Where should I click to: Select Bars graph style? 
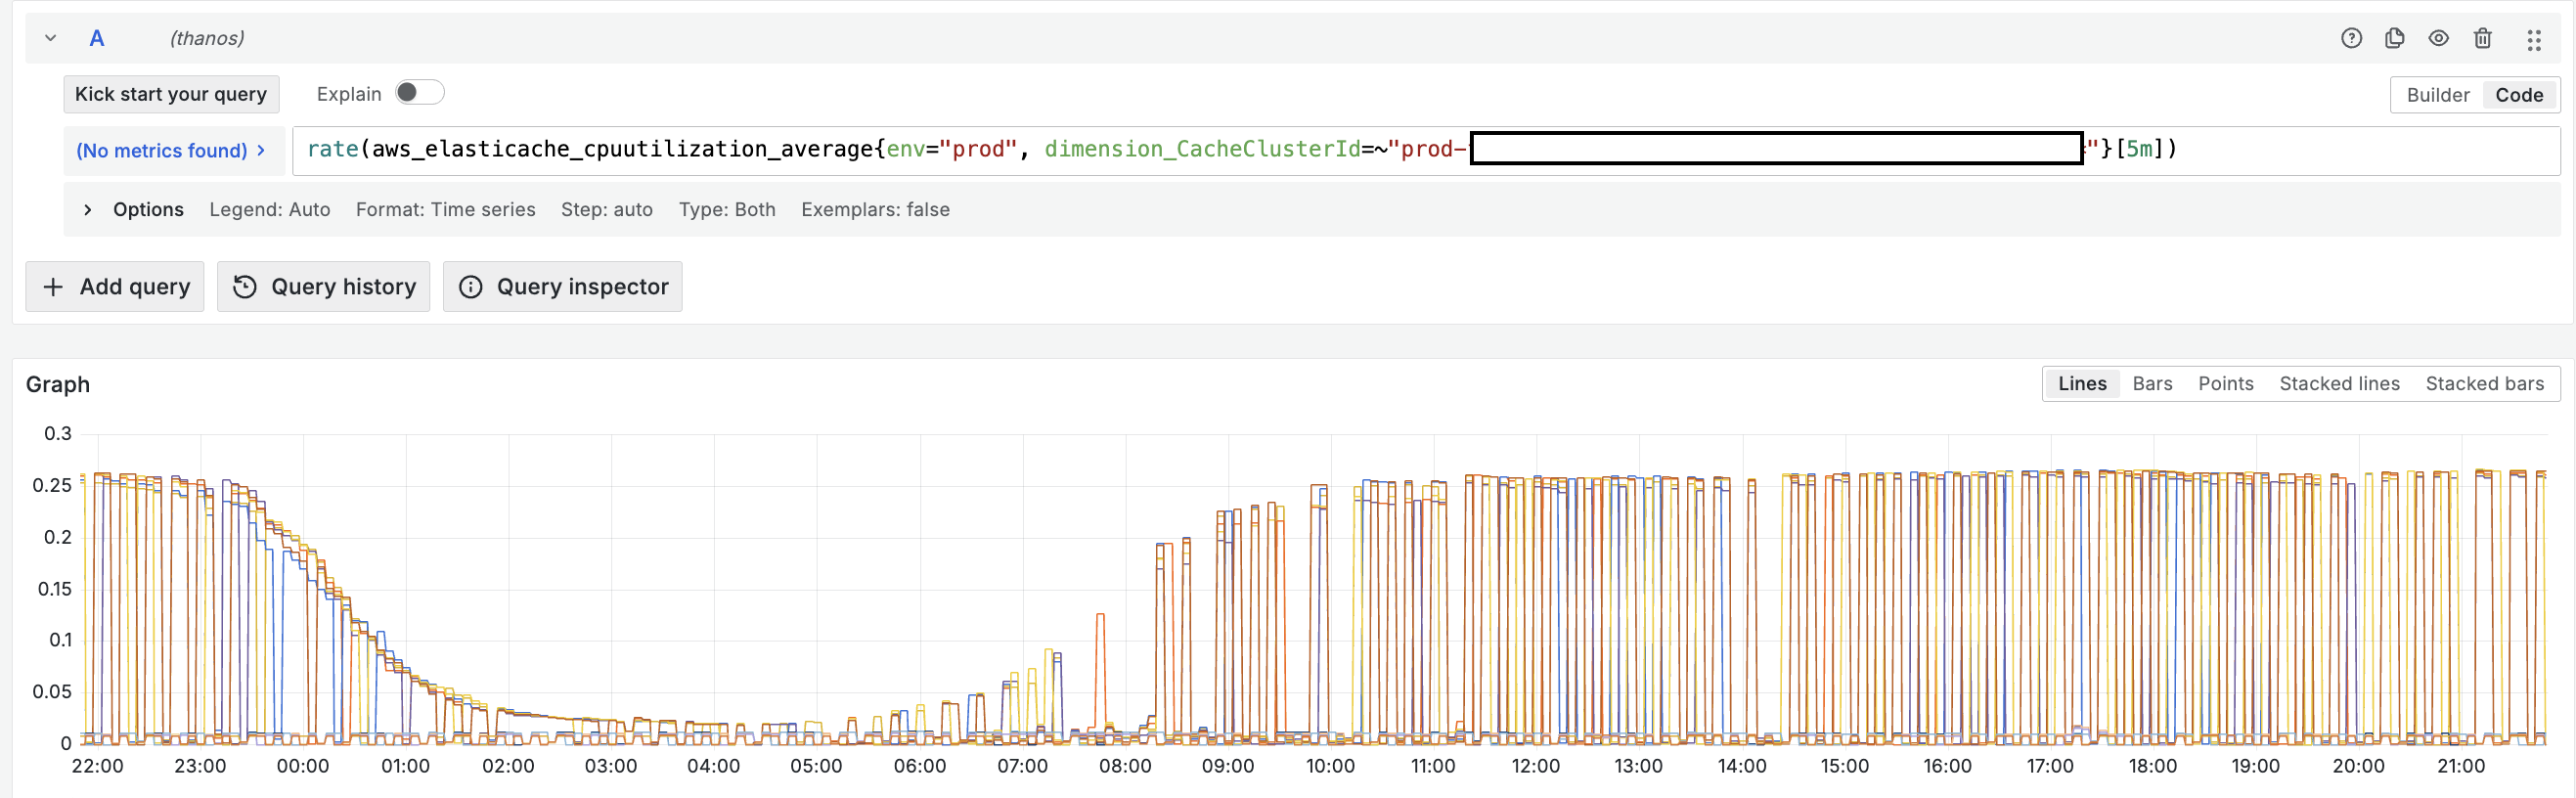tap(2151, 384)
